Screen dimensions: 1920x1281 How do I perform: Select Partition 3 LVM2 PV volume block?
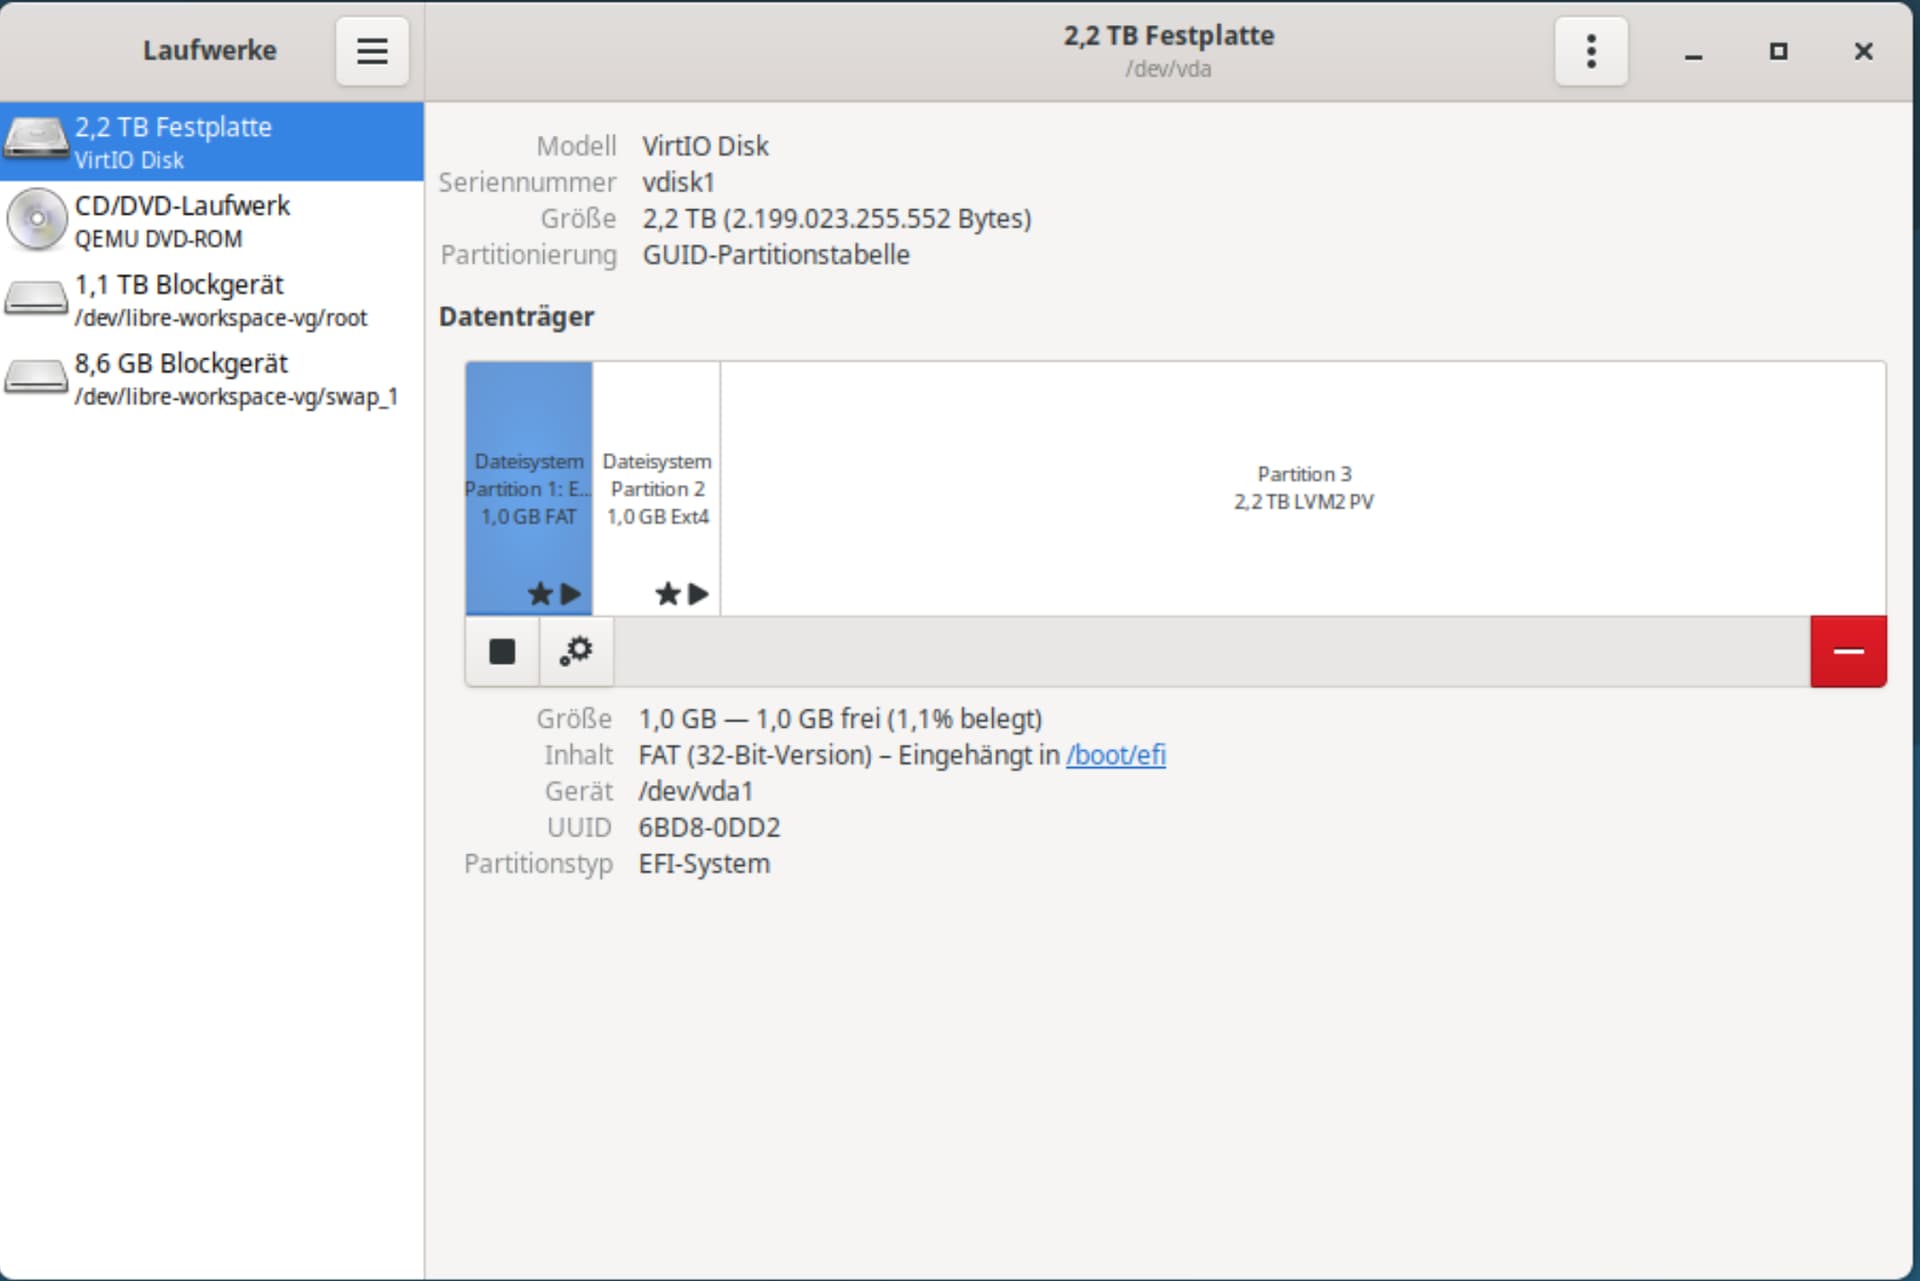[x=1302, y=488]
